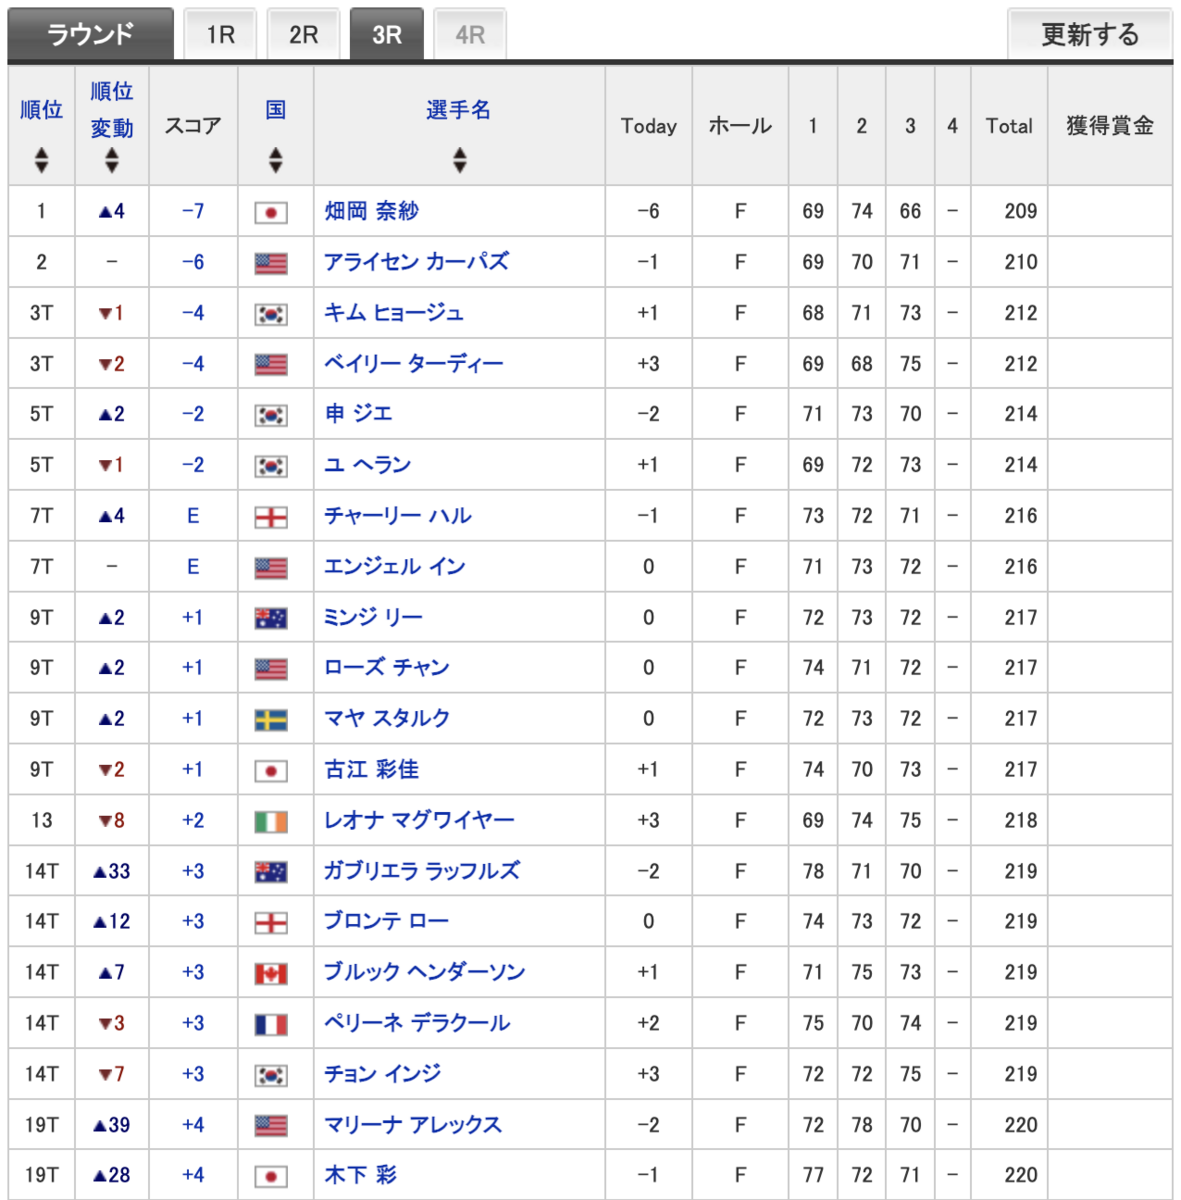Click the 国 header link
Image resolution: width=1181 pixels, height=1200 pixels.
(x=276, y=110)
